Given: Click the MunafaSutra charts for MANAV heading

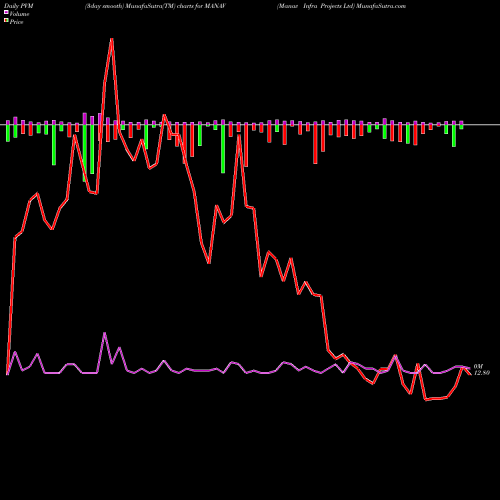Looking at the screenshot, I should coord(156,6).
